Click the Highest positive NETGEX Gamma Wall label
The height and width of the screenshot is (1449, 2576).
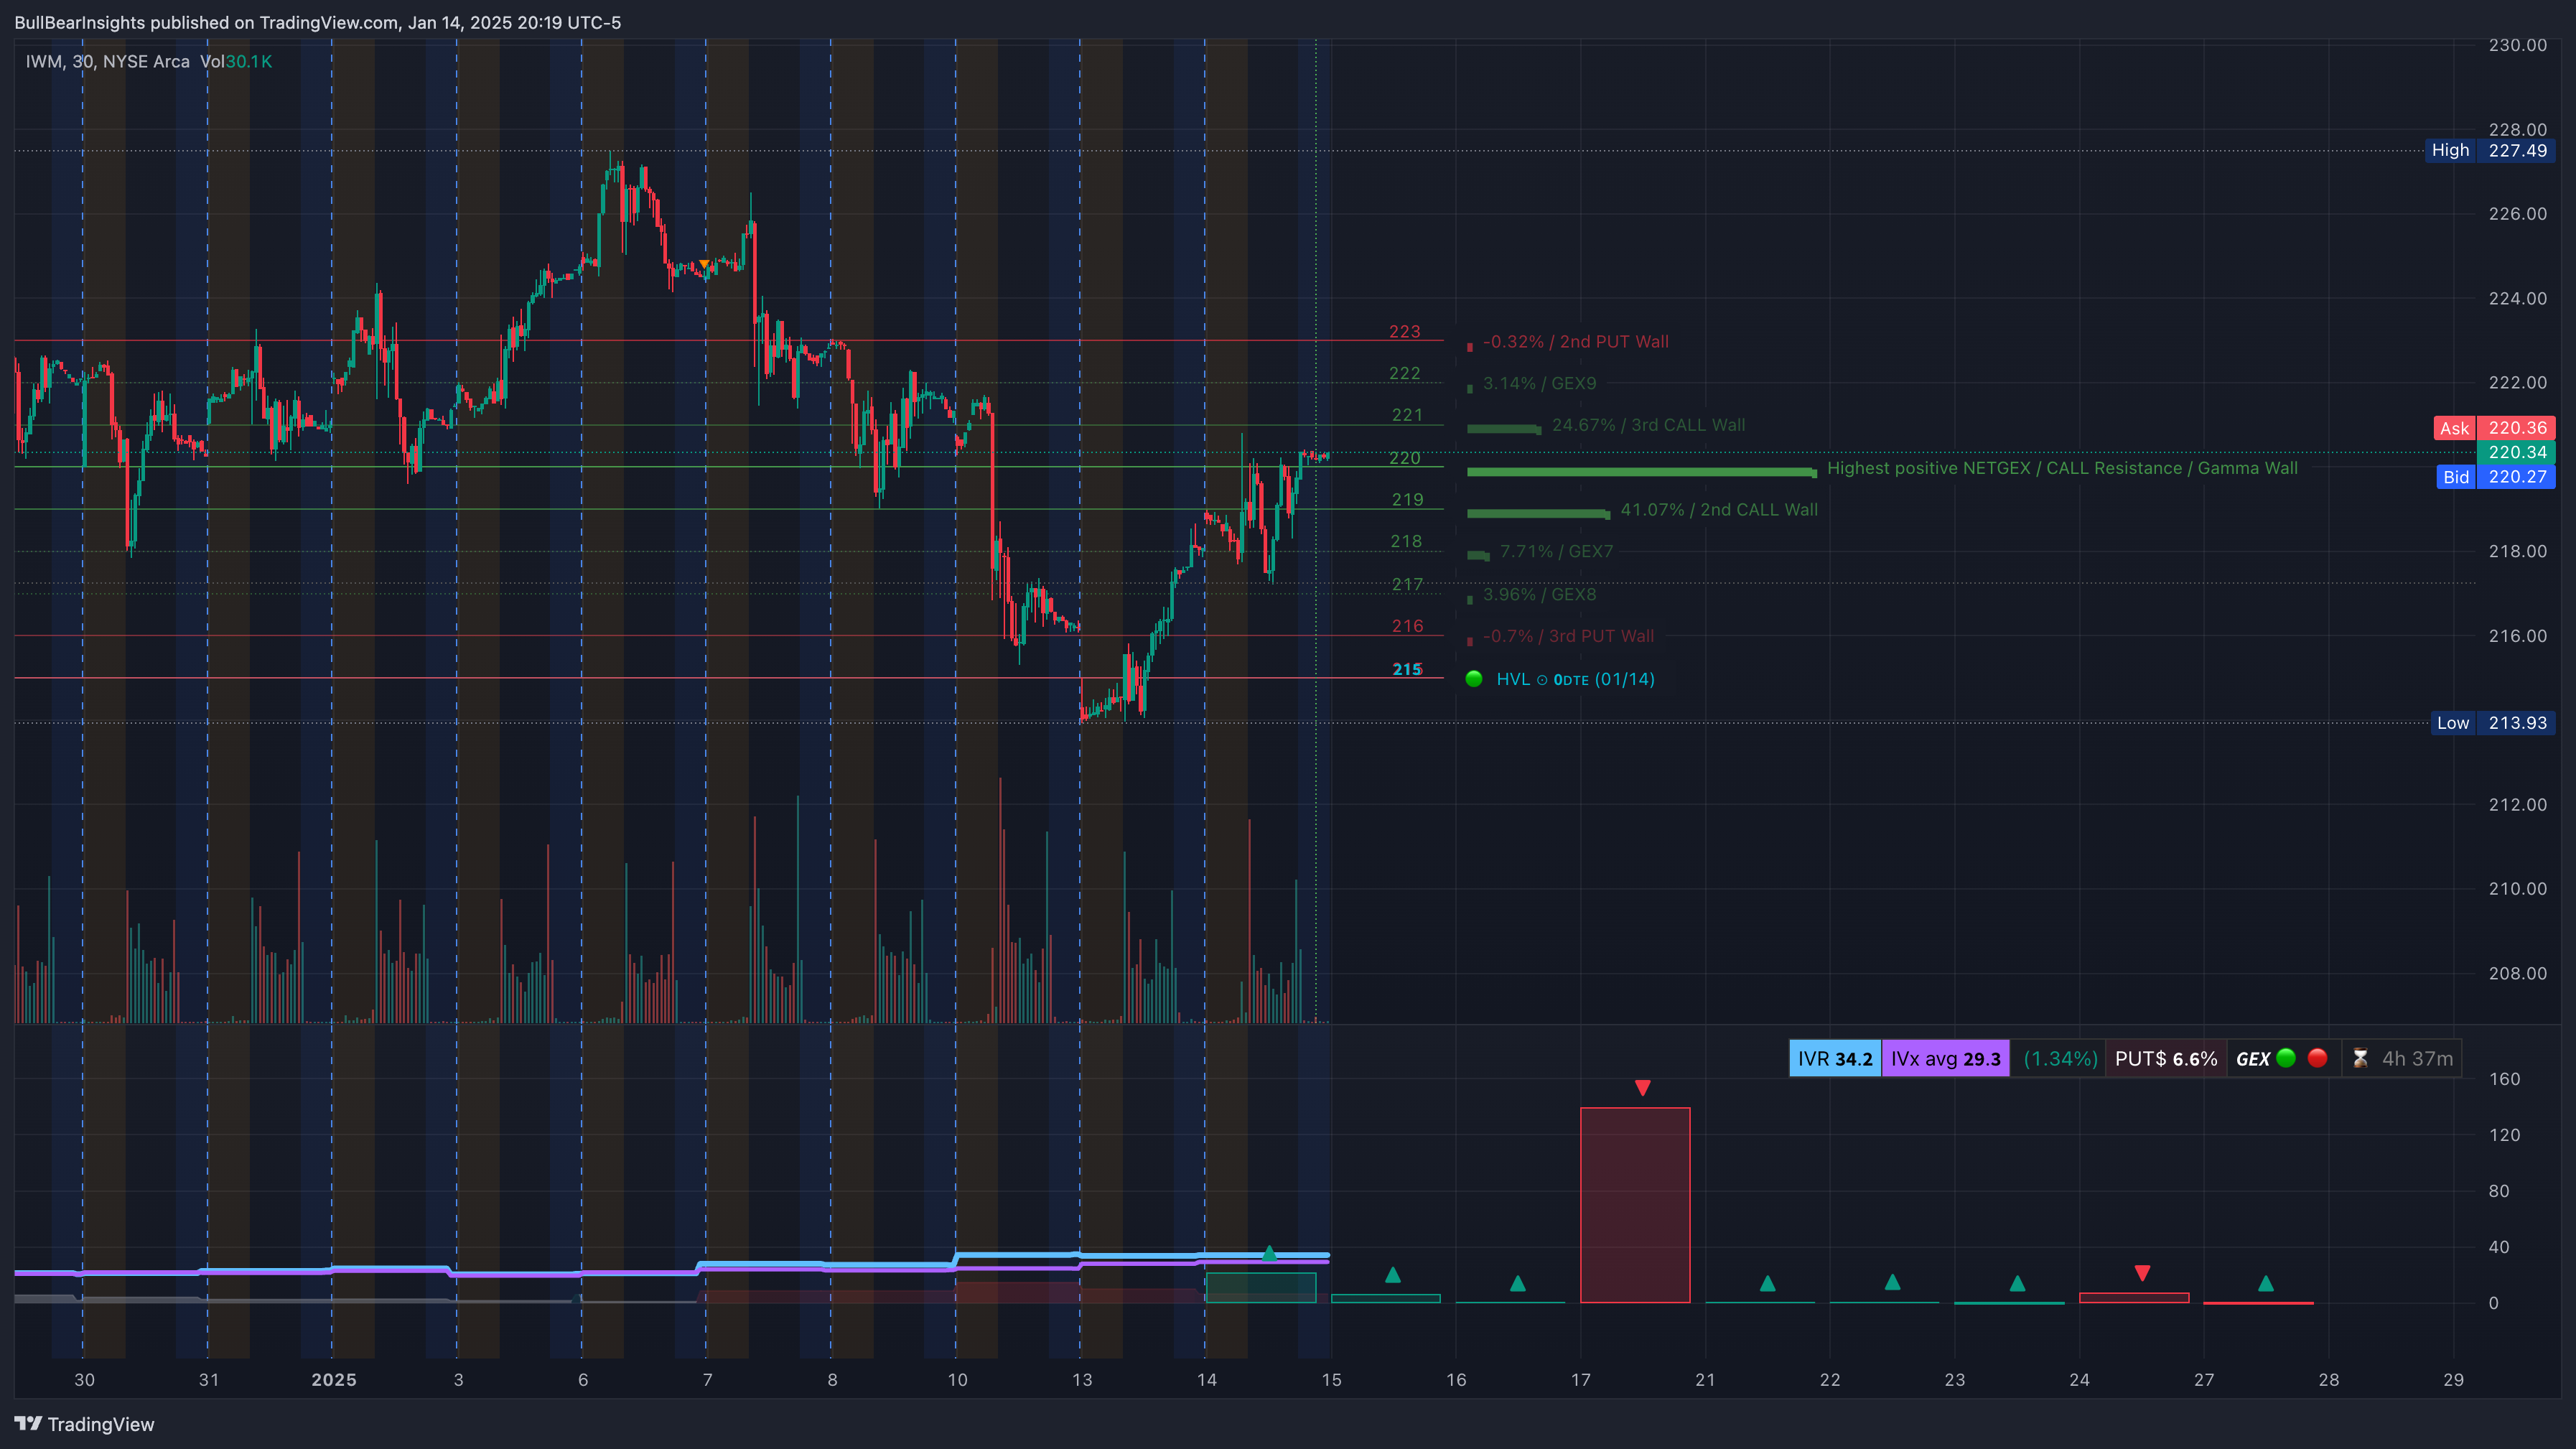tap(2062, 468)
